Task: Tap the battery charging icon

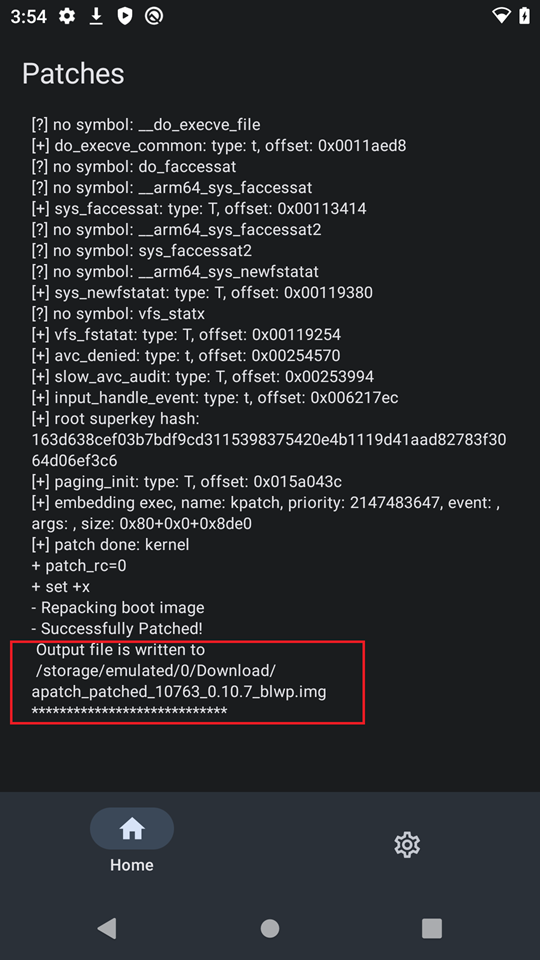Action: (x=525, y=16)
